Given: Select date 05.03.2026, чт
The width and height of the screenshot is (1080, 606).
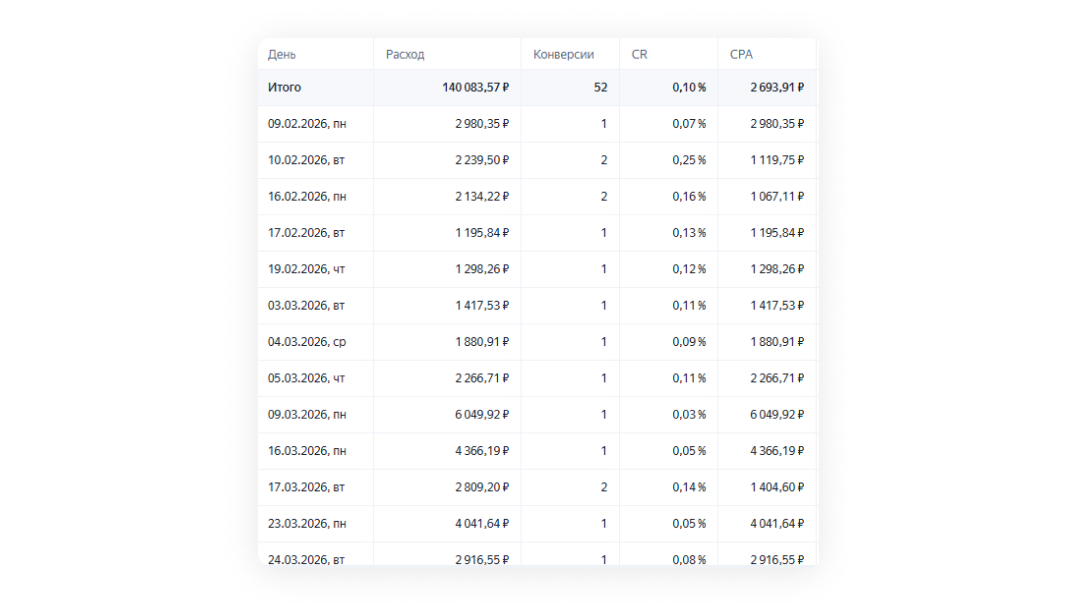Looking at the screenshot, I should tap(307, 379).
